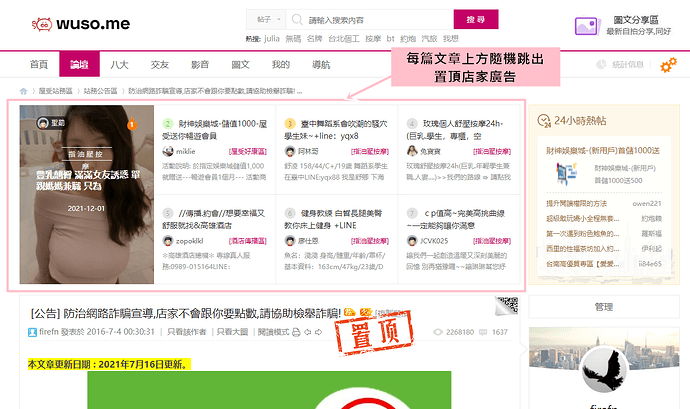Click the author profile icon beside firefn
690x409 pixels.
coord(32,332)
